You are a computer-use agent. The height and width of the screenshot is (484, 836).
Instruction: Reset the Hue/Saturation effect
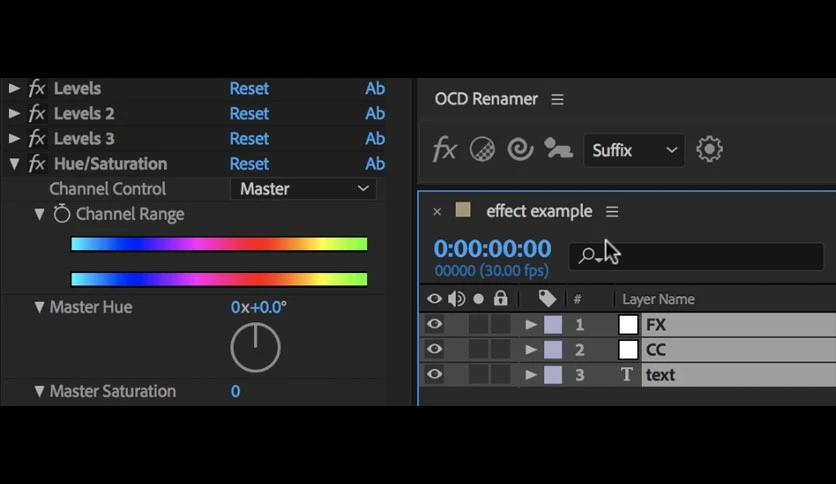click(x=249, y=164)
